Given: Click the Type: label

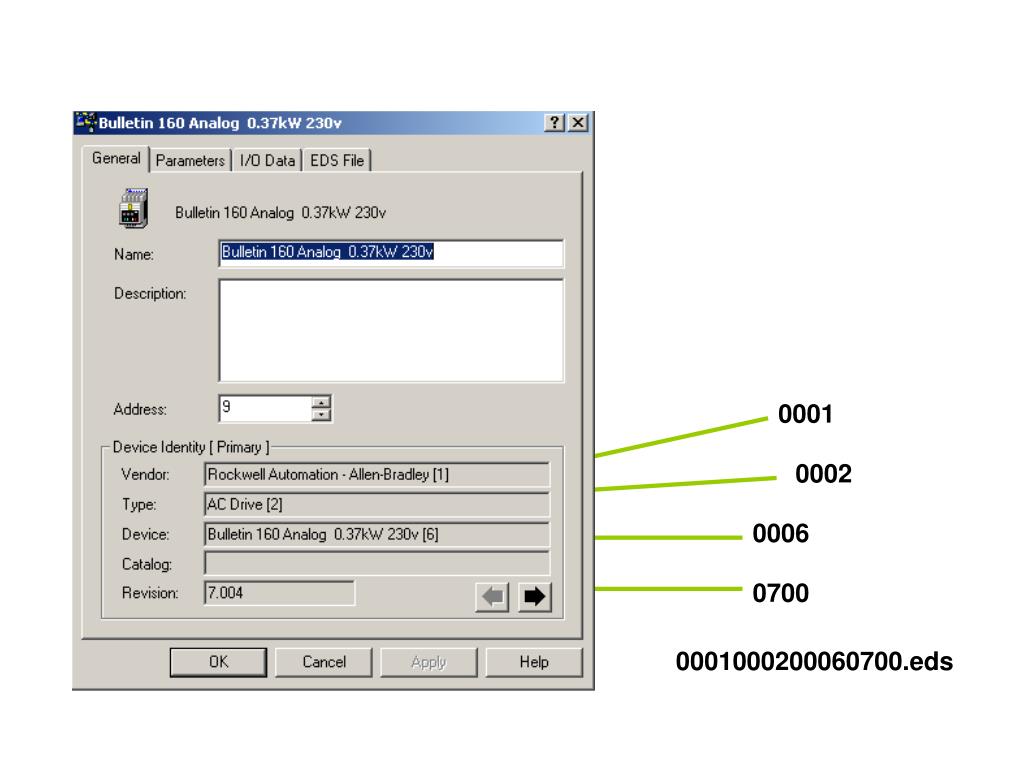Looking at the screenshot, I should tap(139, 505).
